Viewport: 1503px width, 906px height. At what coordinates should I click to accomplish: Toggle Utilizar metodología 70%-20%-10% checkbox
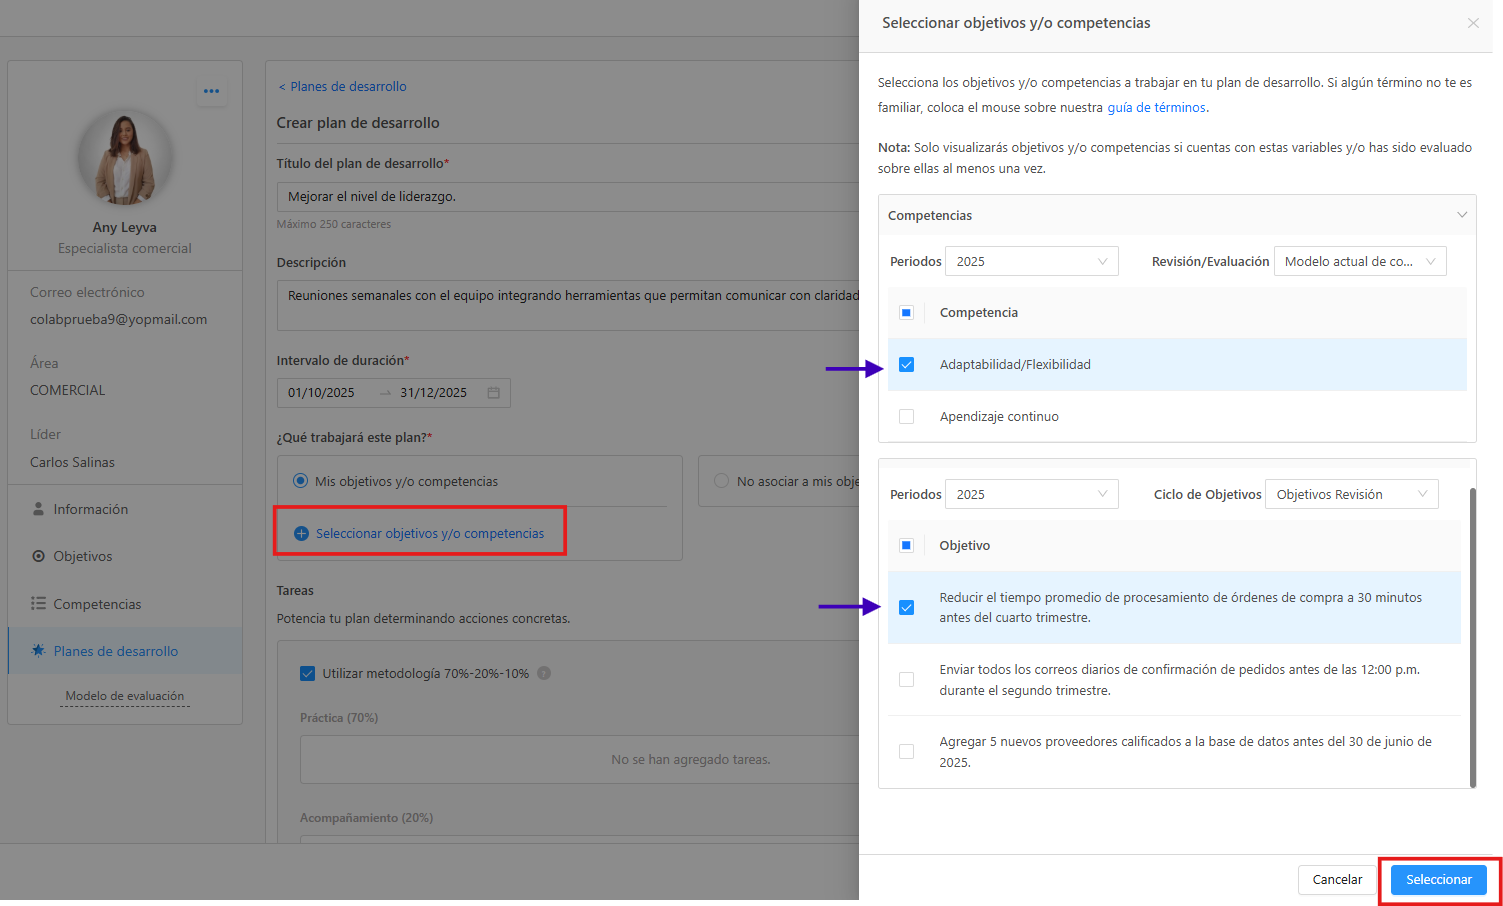pos(308,673)
